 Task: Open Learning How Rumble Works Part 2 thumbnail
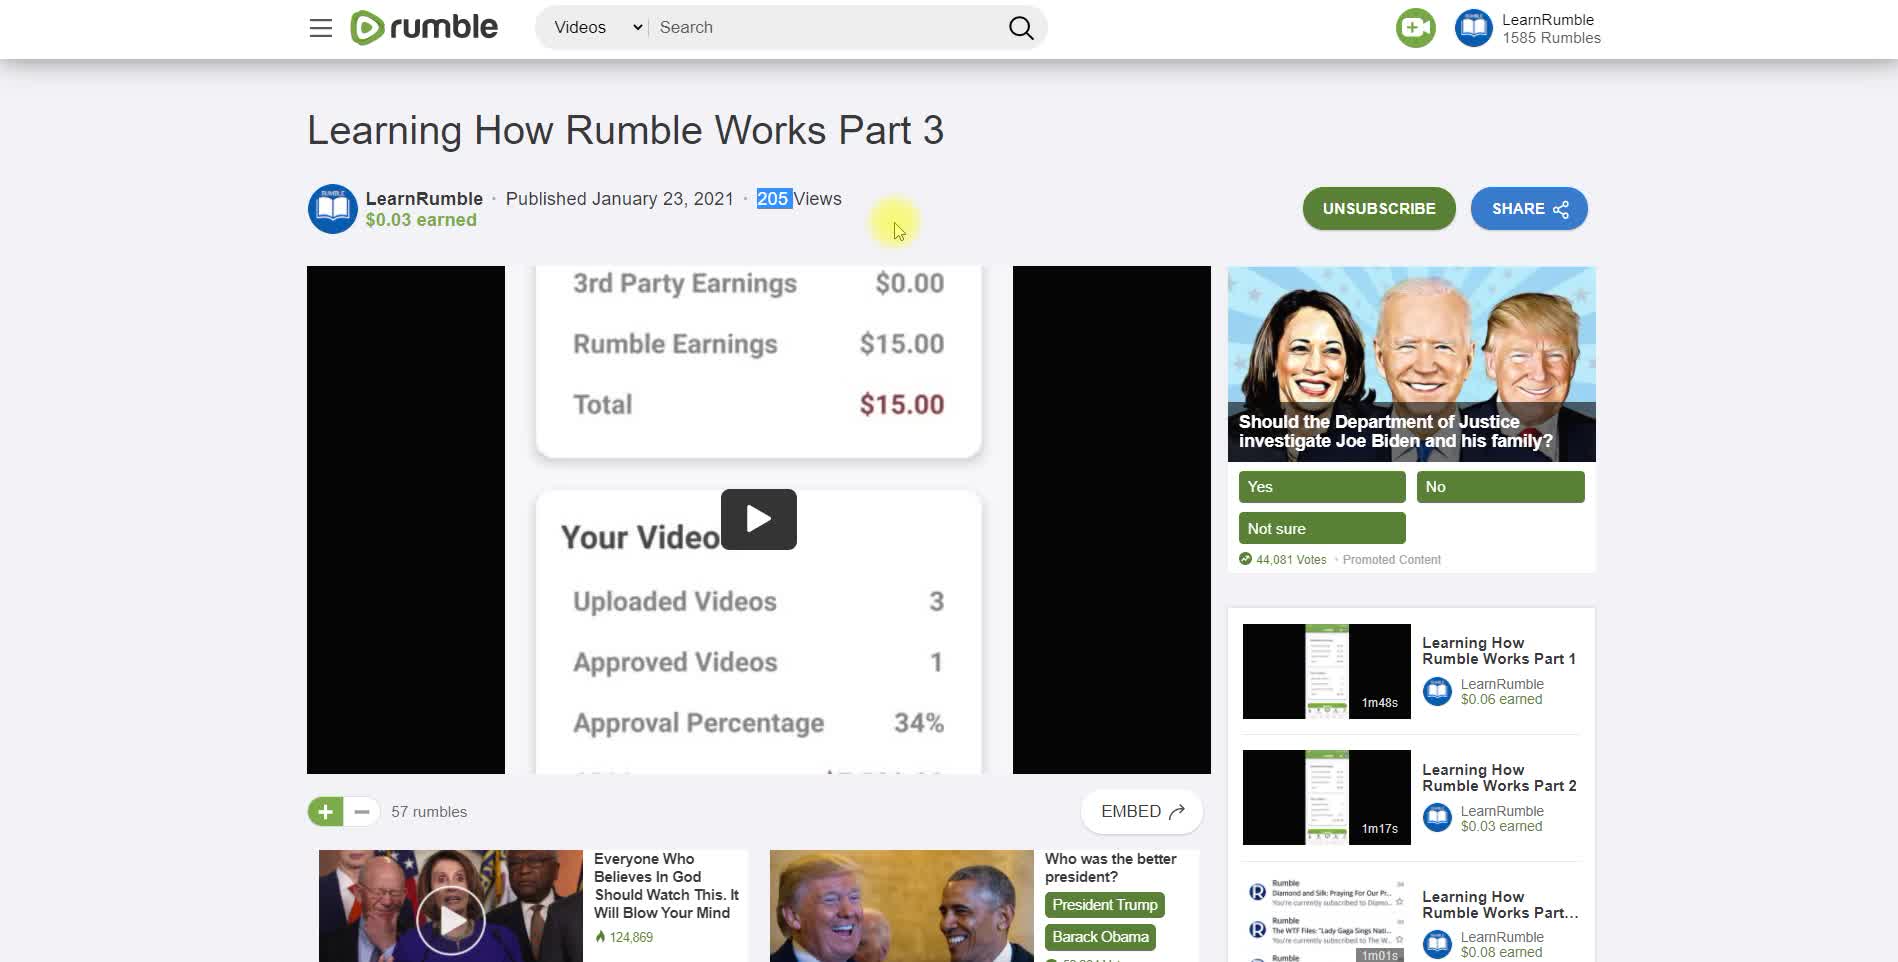pos(1326,797)
